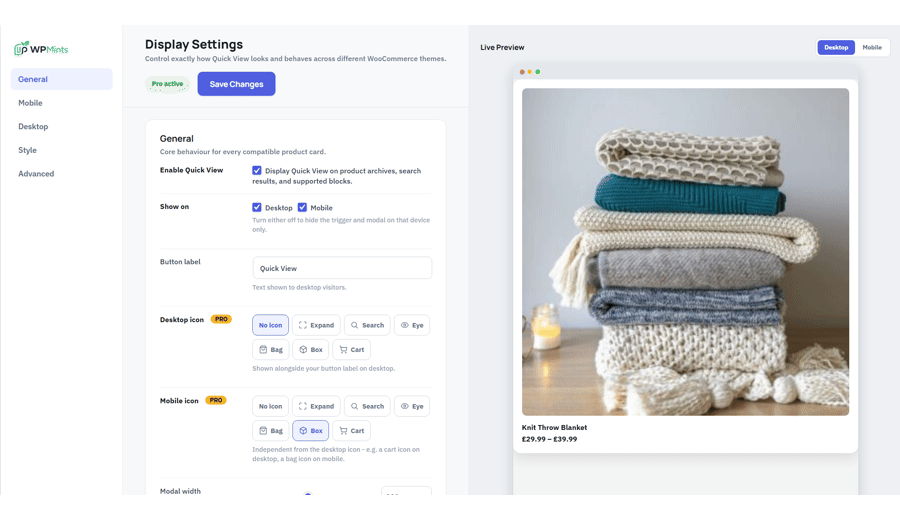Select No icon for Mobile icon
900x520 pixels.
coord(270,406)
